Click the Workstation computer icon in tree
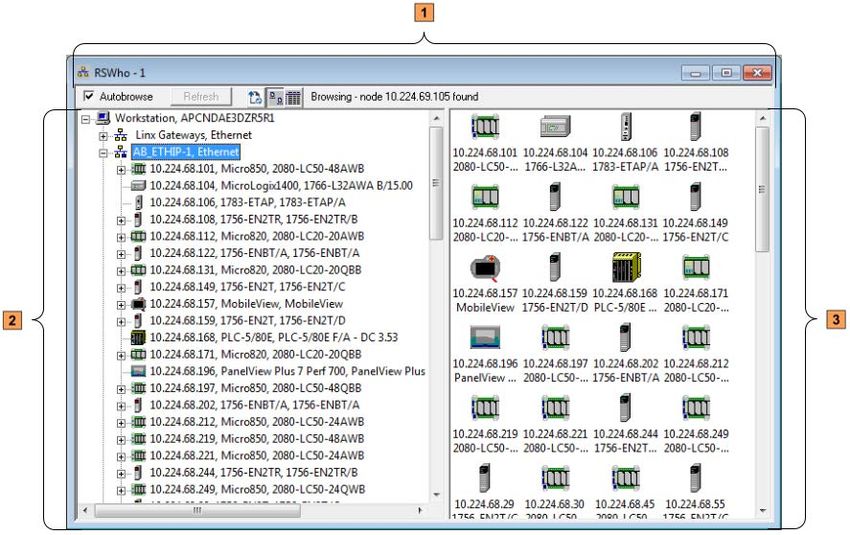 coord(103,118)
